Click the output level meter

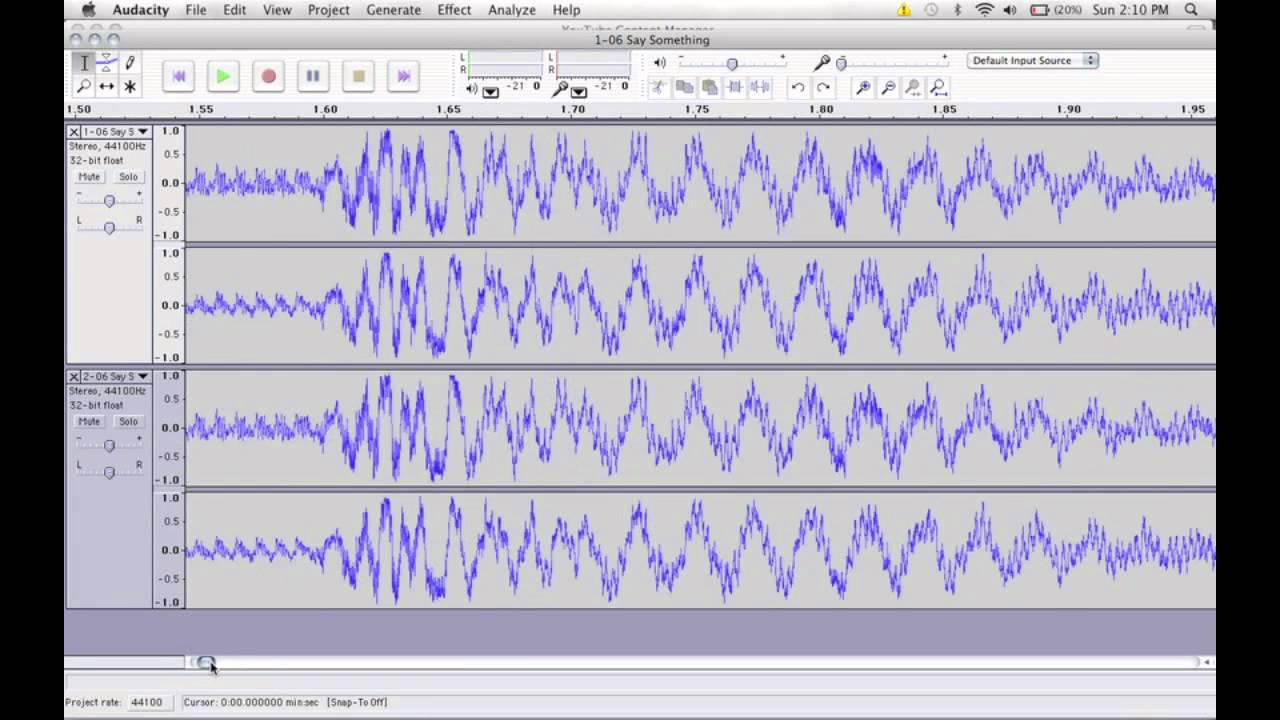506,64
